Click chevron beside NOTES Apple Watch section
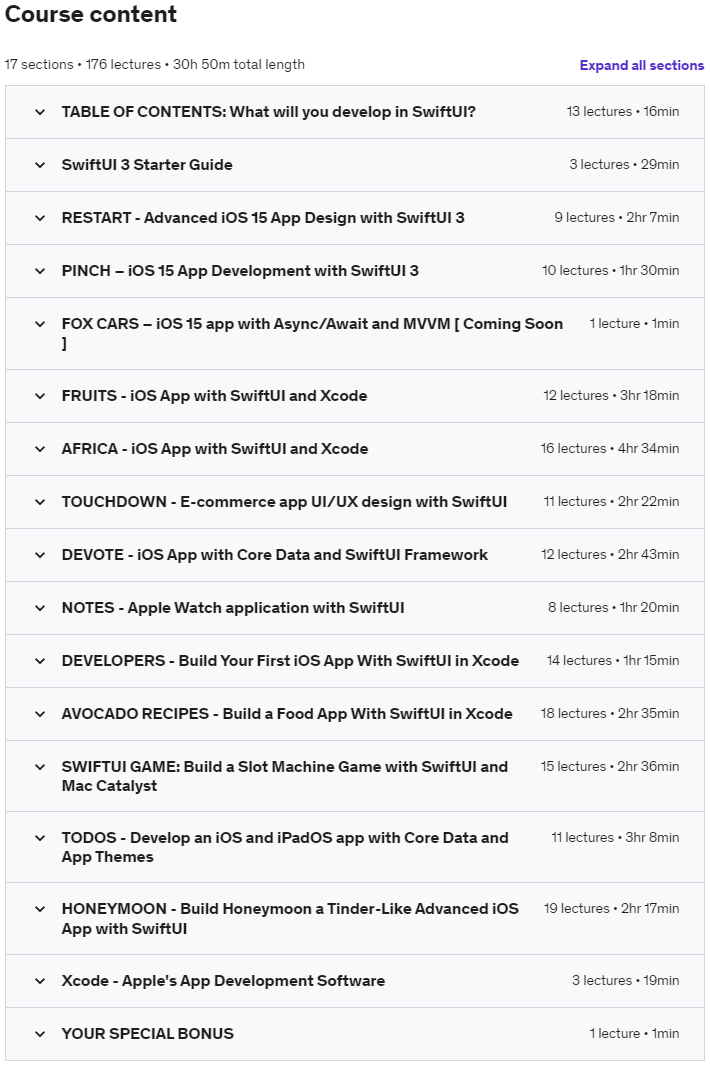Viewport: 710px width, 1066px height. click(40, 608)
